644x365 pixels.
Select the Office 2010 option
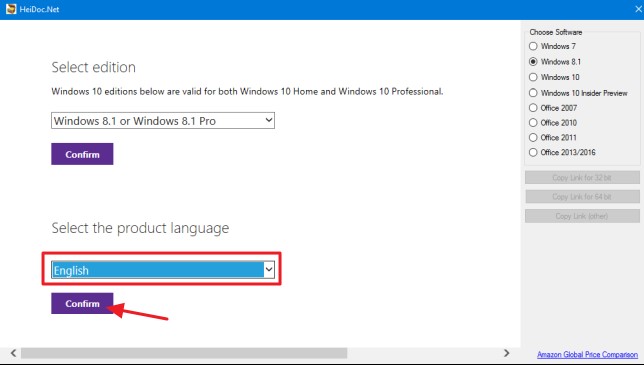533,123
